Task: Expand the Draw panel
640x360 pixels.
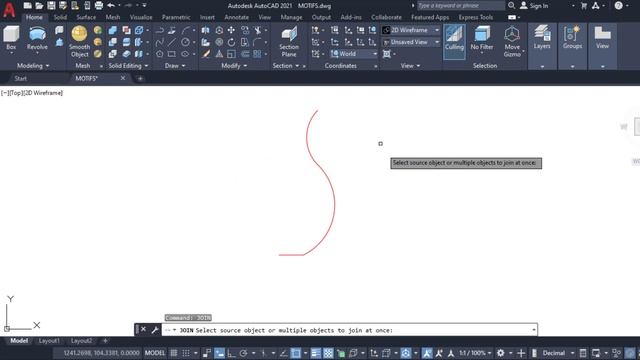Action: [x=175, y=66]
